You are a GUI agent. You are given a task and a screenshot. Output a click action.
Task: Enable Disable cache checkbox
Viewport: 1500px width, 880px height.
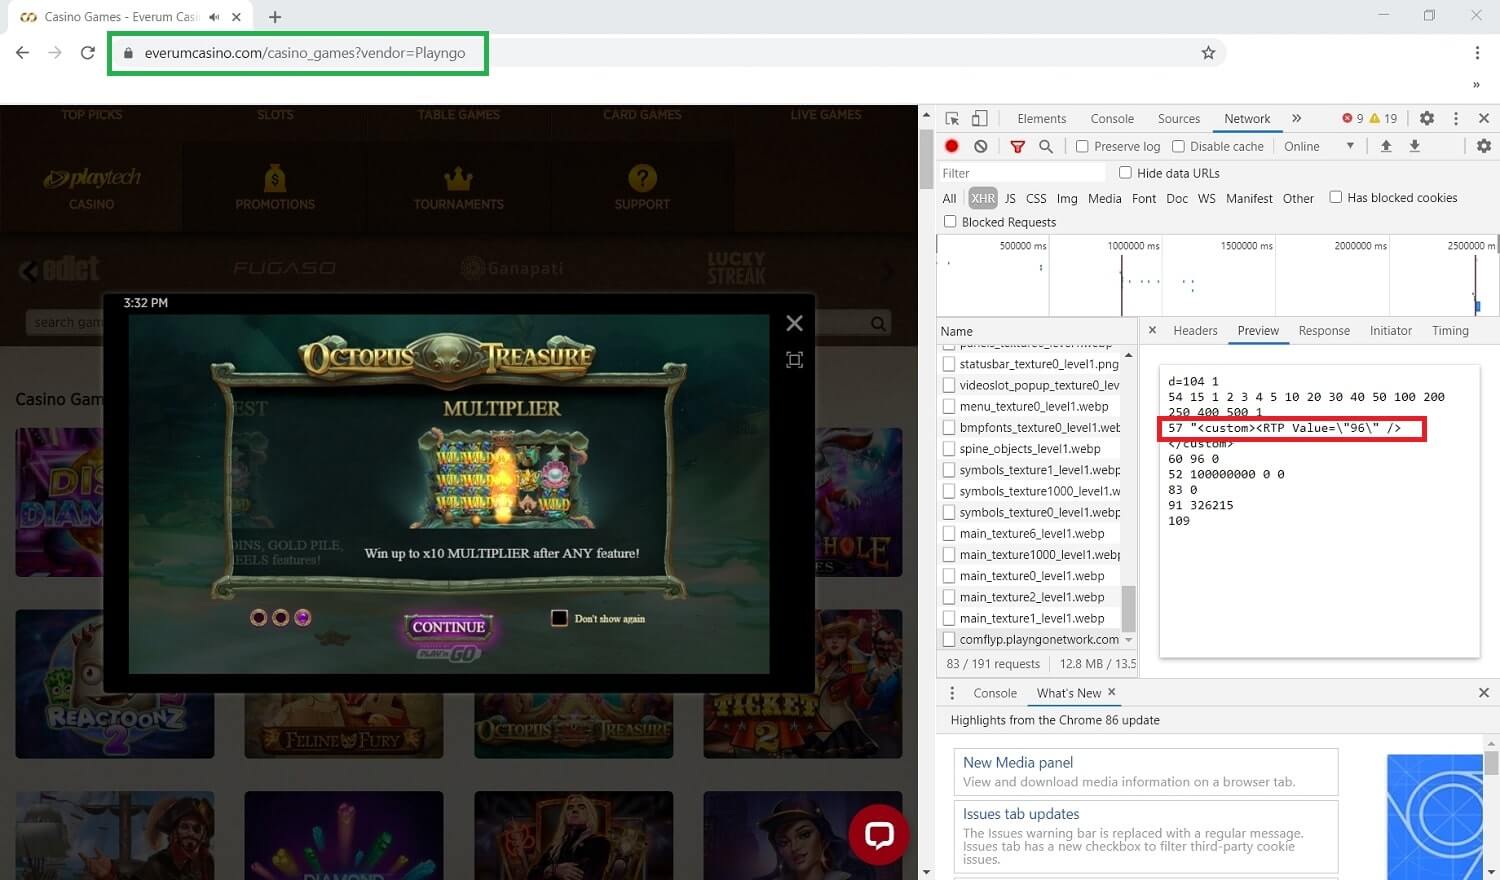tap(1178, 146)
